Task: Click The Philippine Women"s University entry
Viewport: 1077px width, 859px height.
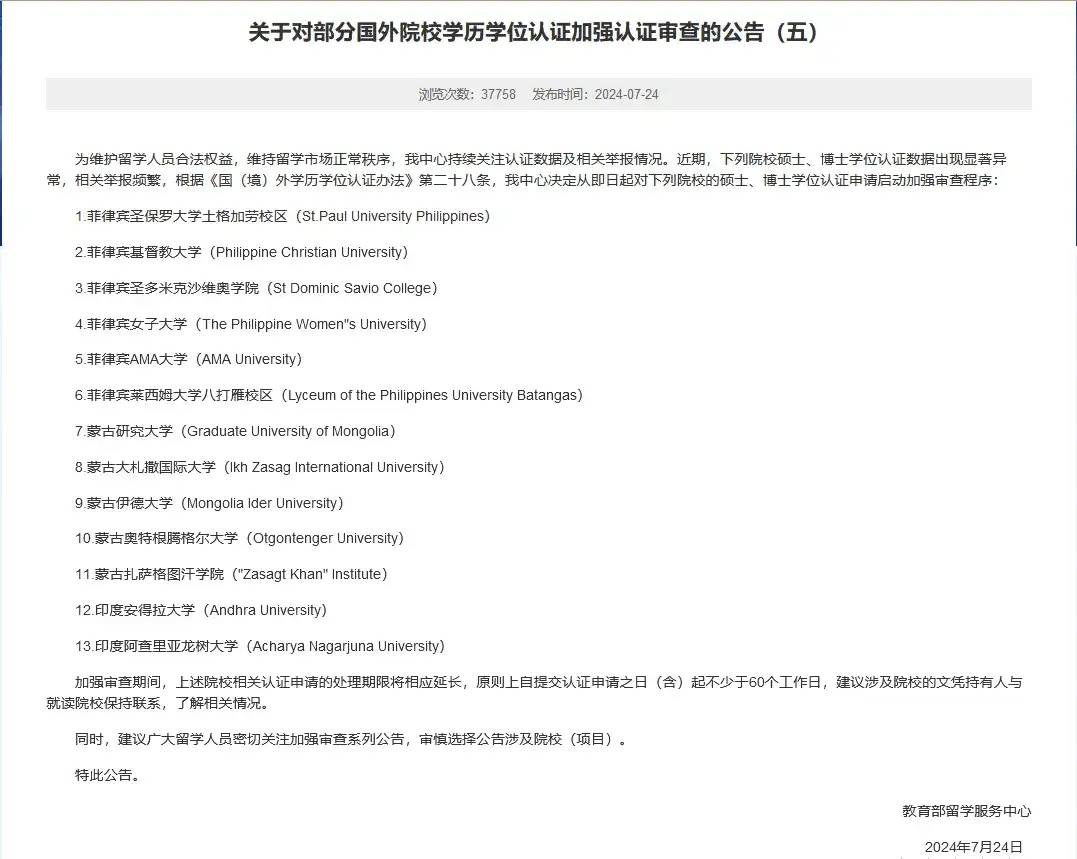Action: [251, 324]
